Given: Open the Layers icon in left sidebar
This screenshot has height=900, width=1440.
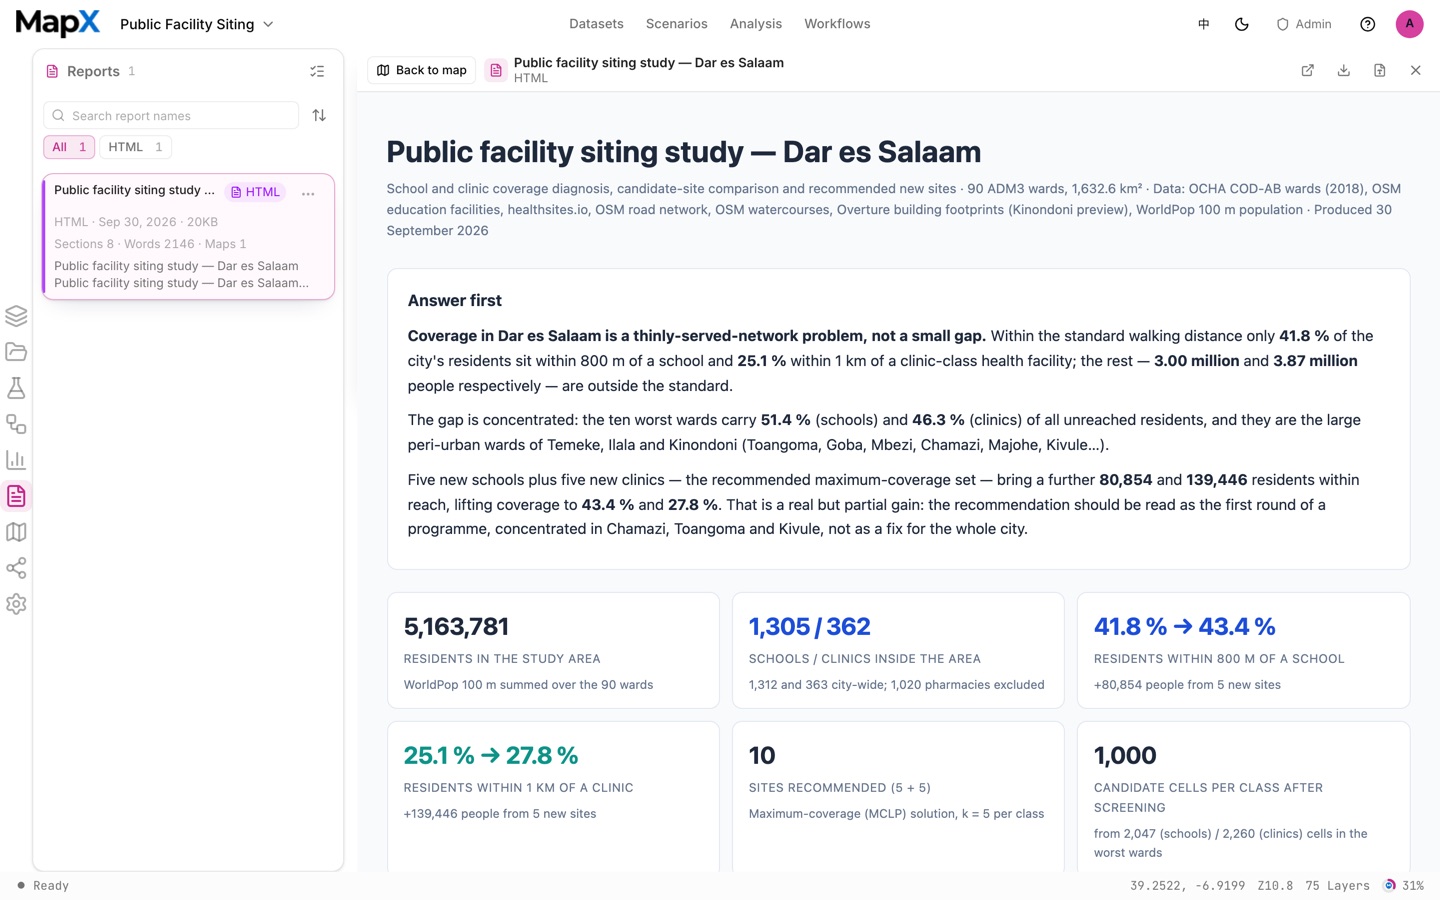Looking at the screenshot, I should 16,316.
